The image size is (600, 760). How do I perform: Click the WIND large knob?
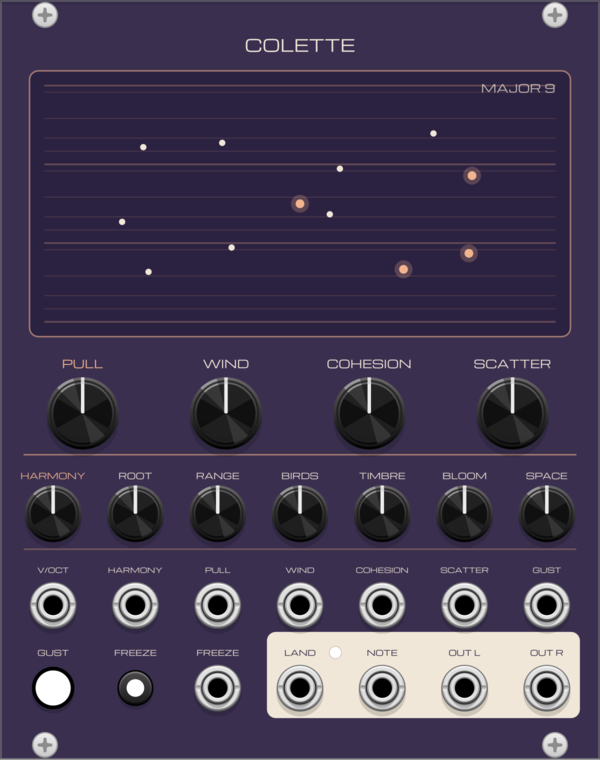click(226, 413)
